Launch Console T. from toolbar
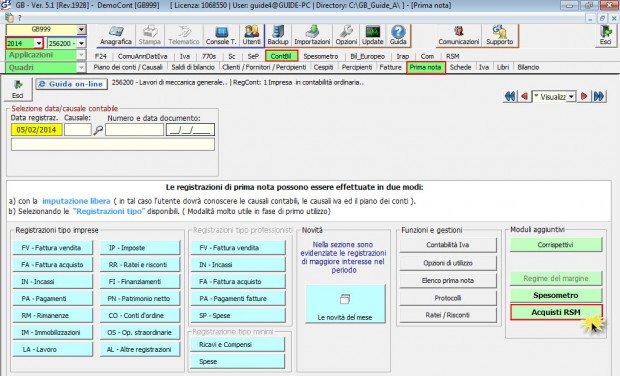620x376 pixels. [x=221, y=35]
